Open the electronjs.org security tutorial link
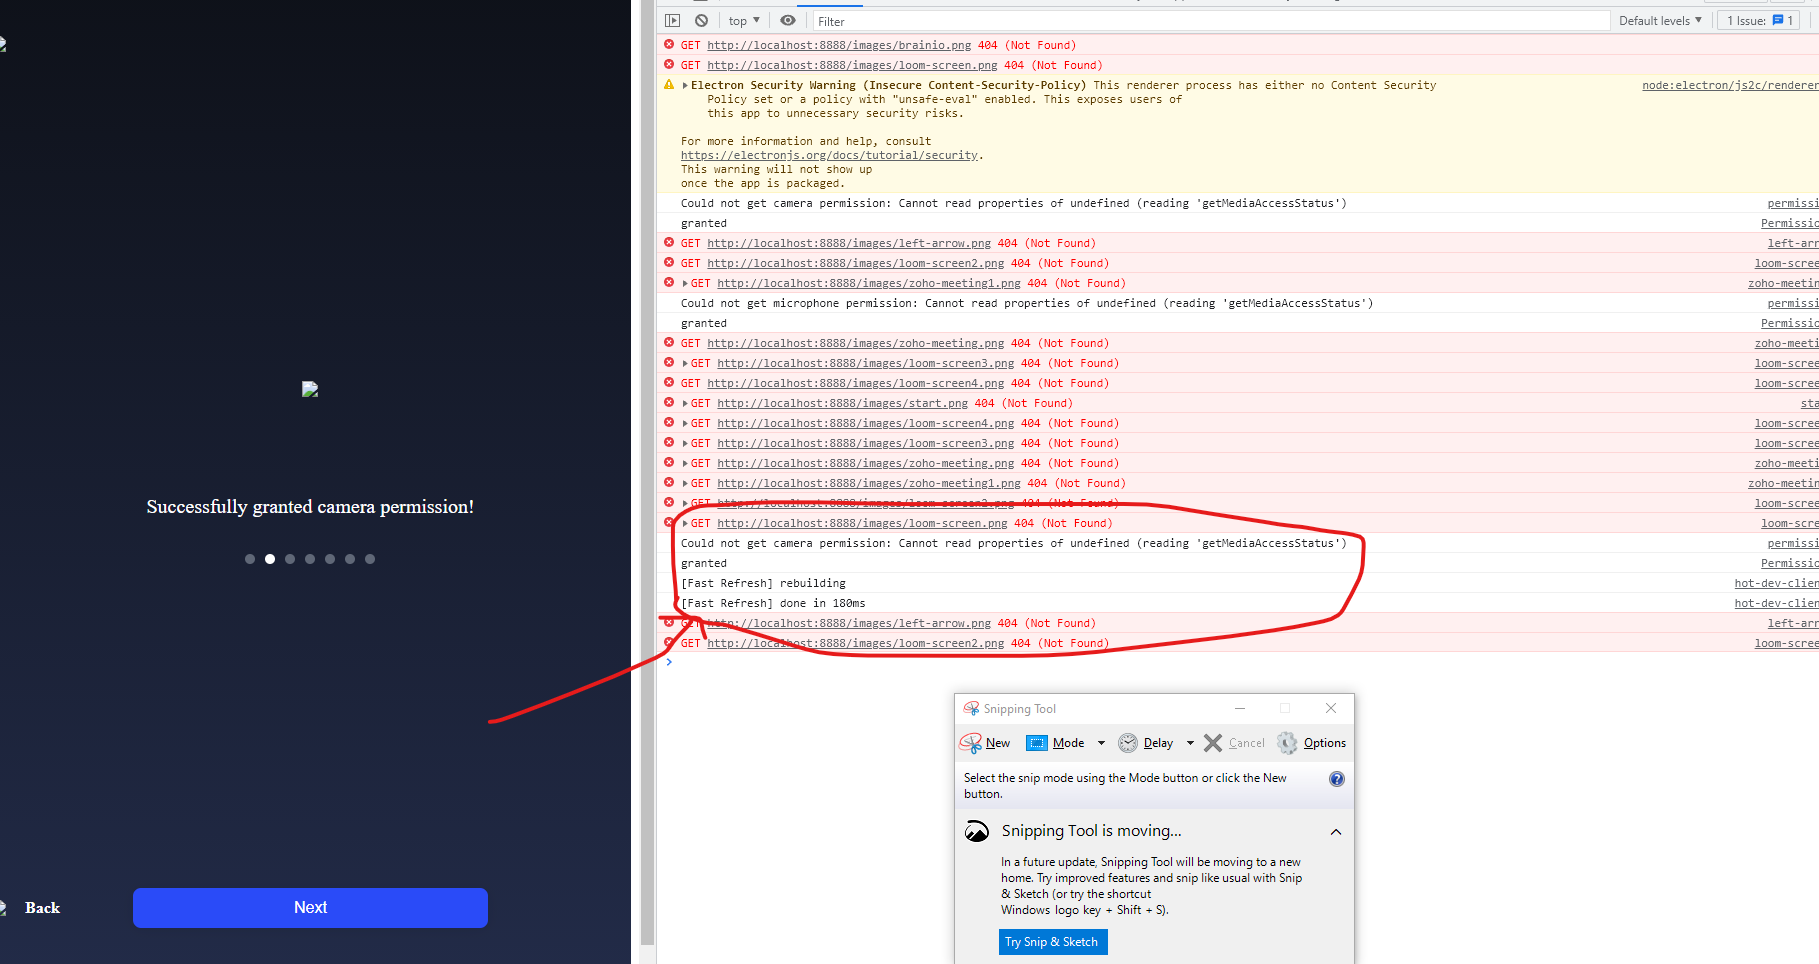This screenshot has height=964, width=1819. [x=828, y=155]
